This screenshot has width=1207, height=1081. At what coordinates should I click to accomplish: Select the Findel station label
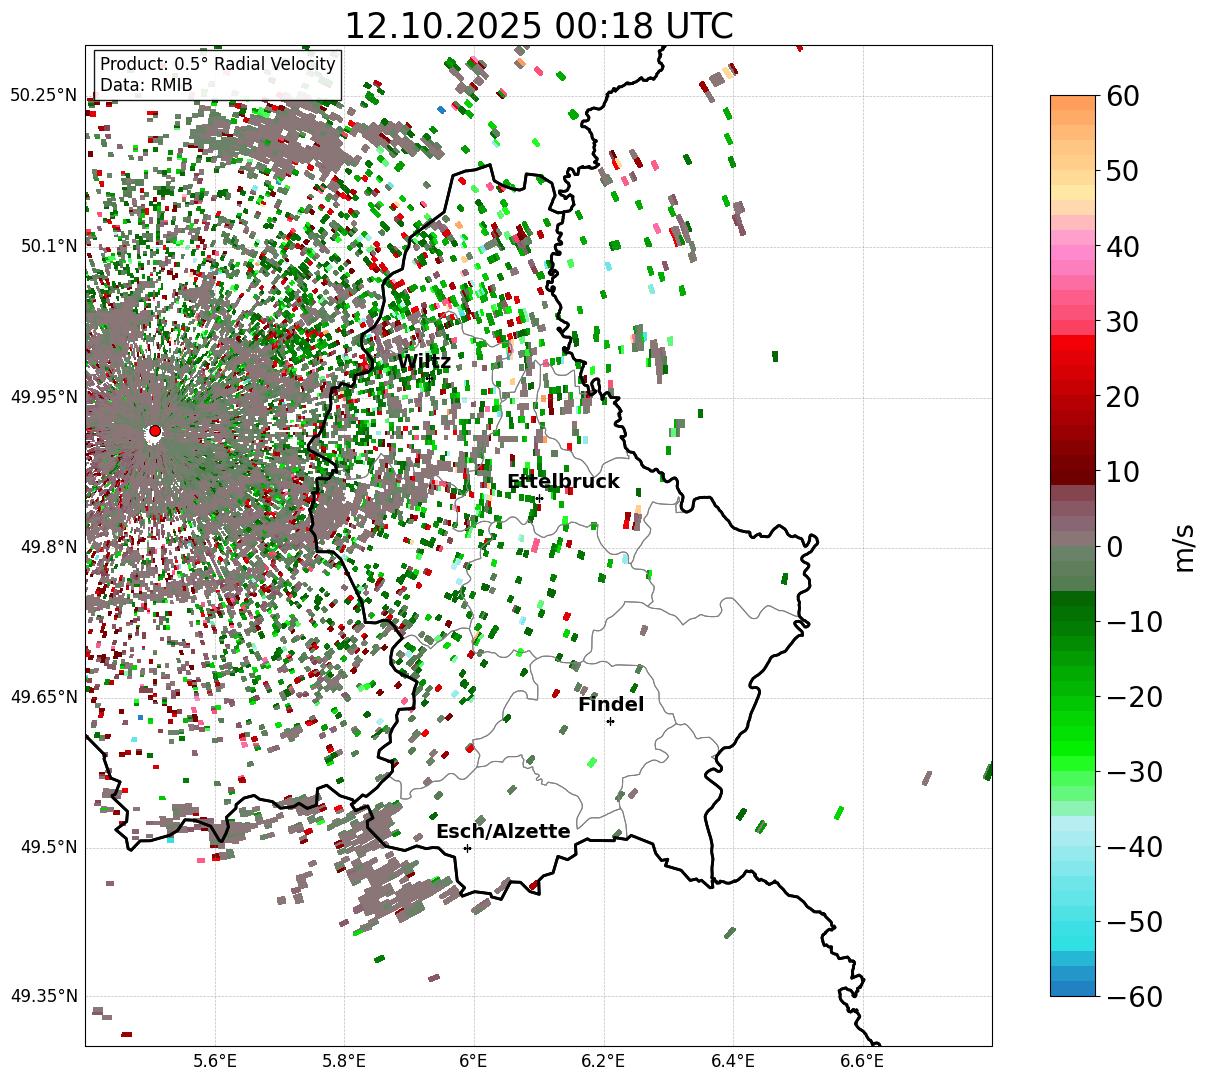click(611, 705)
